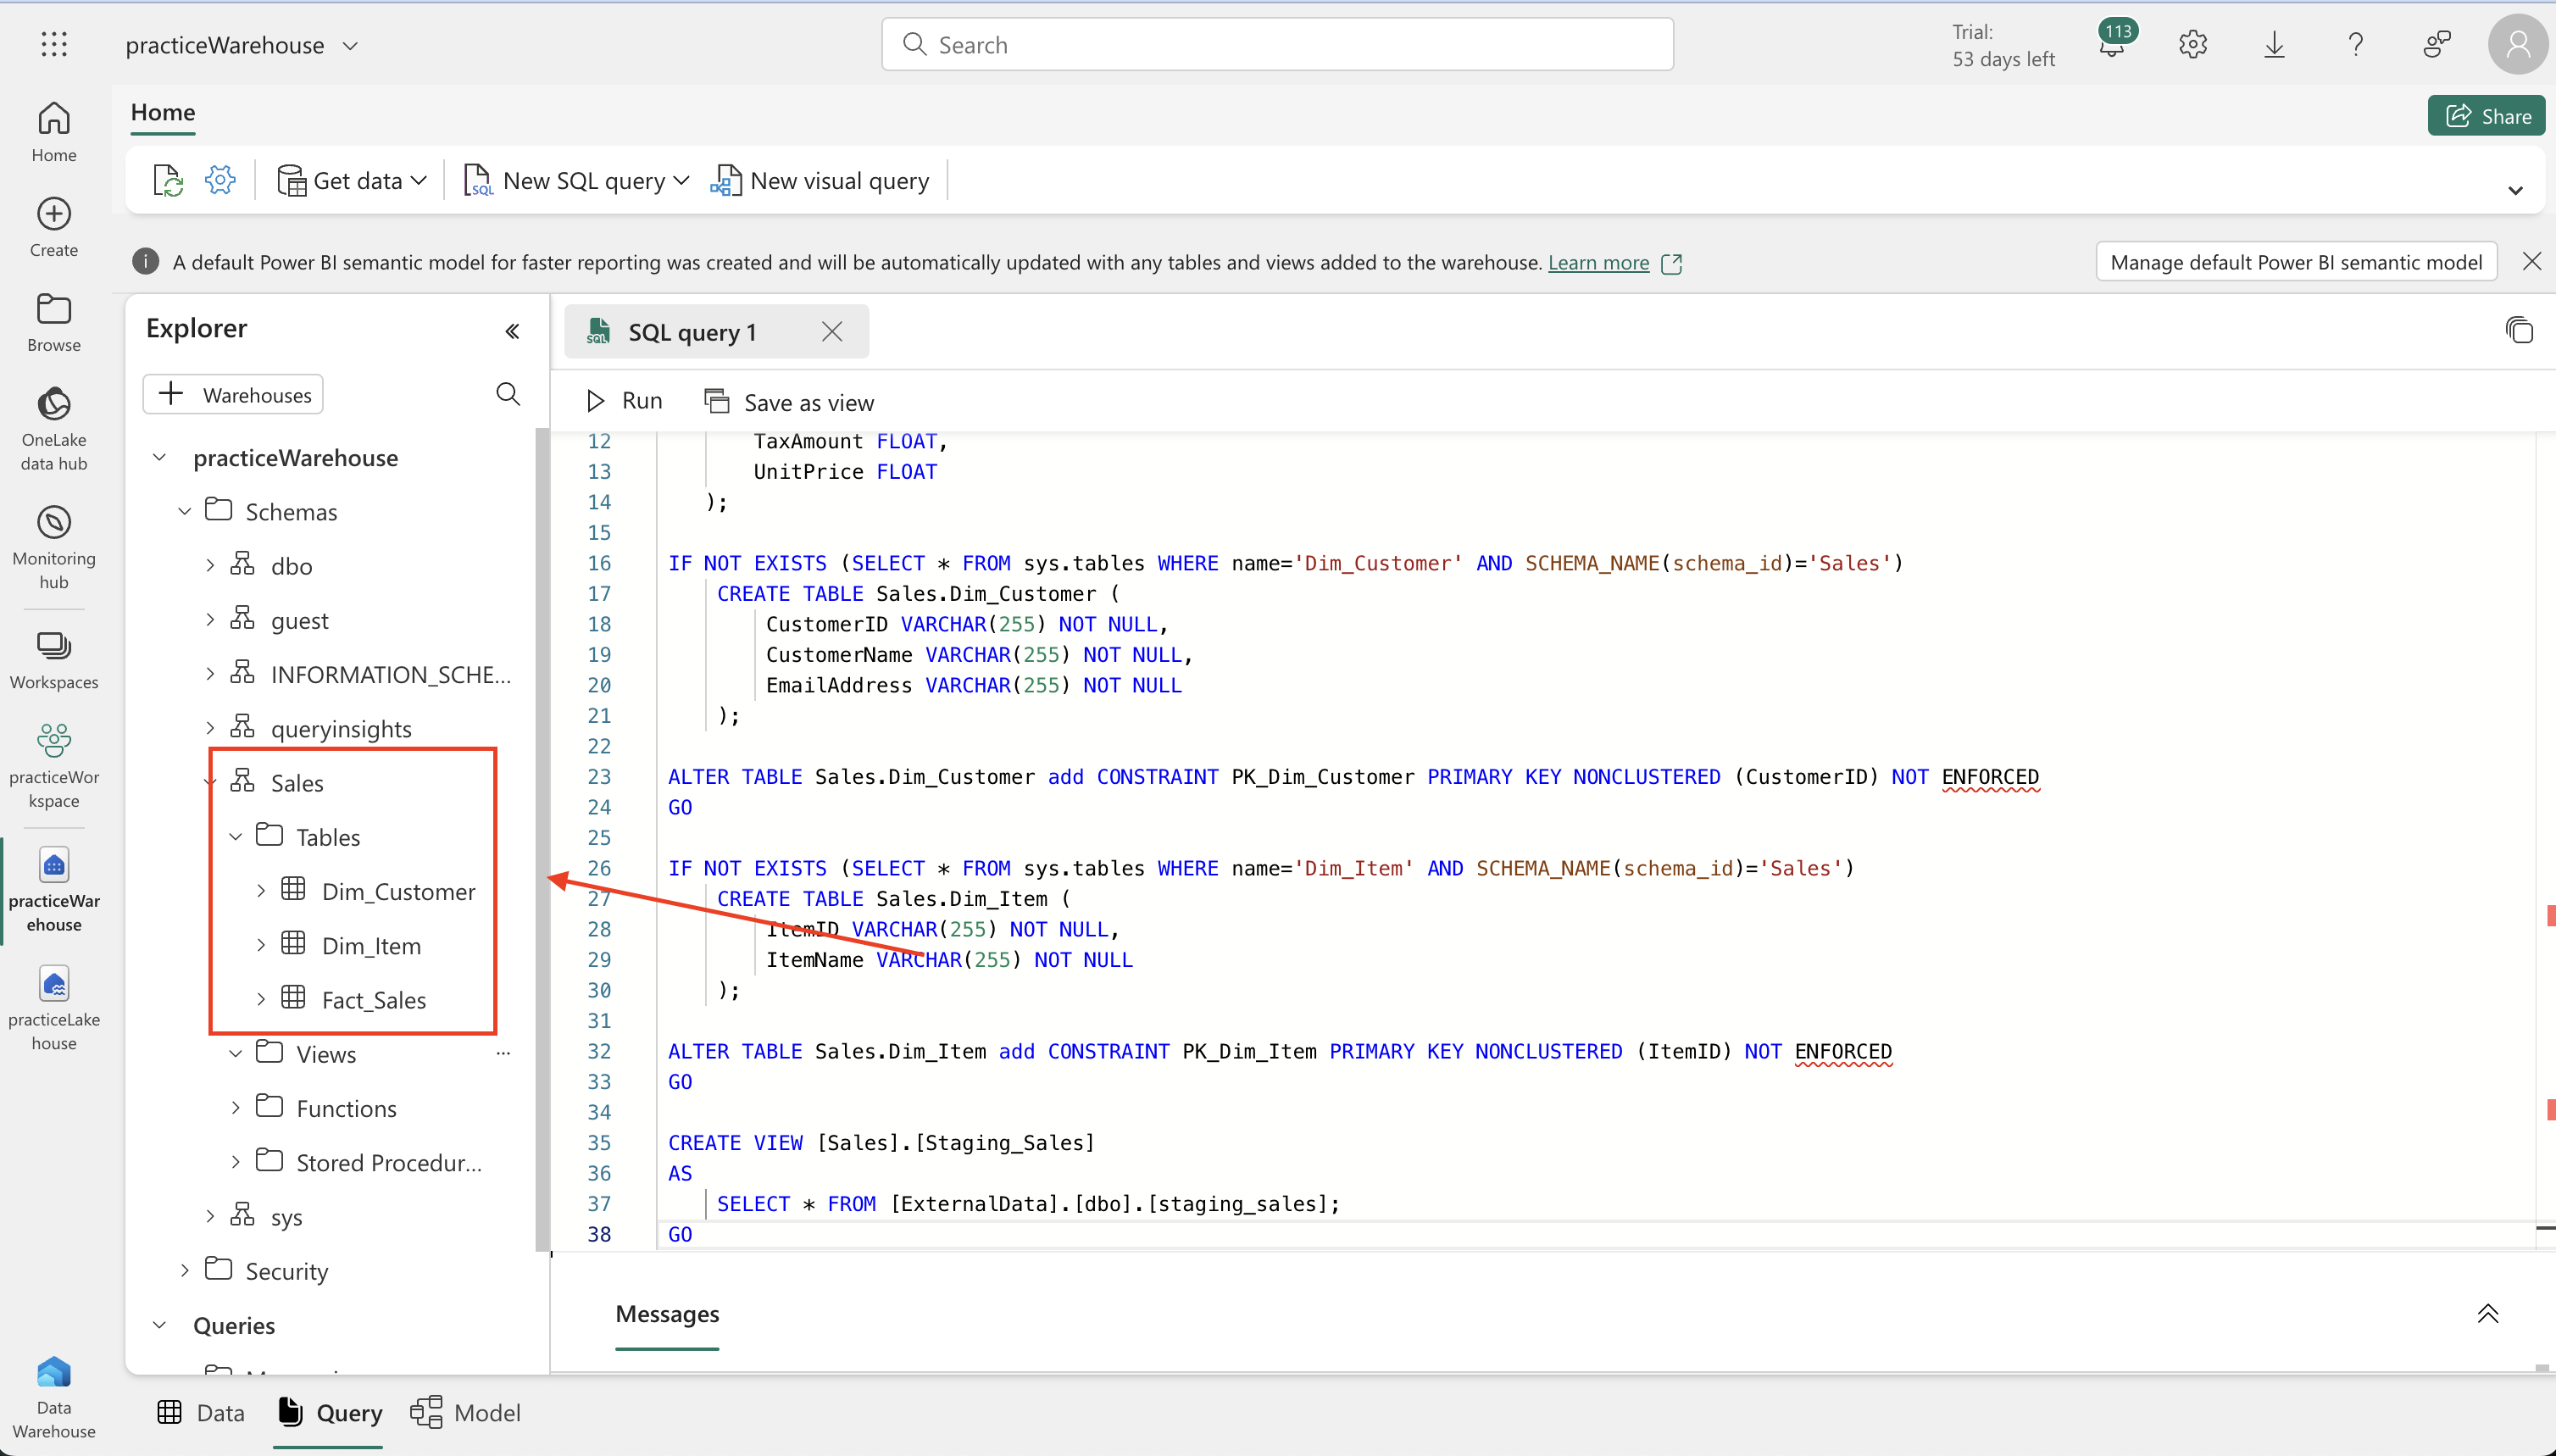Expand the Security folder
The height and width of the screenshot is (1456, 2556).
click(x=184, y=1270)
